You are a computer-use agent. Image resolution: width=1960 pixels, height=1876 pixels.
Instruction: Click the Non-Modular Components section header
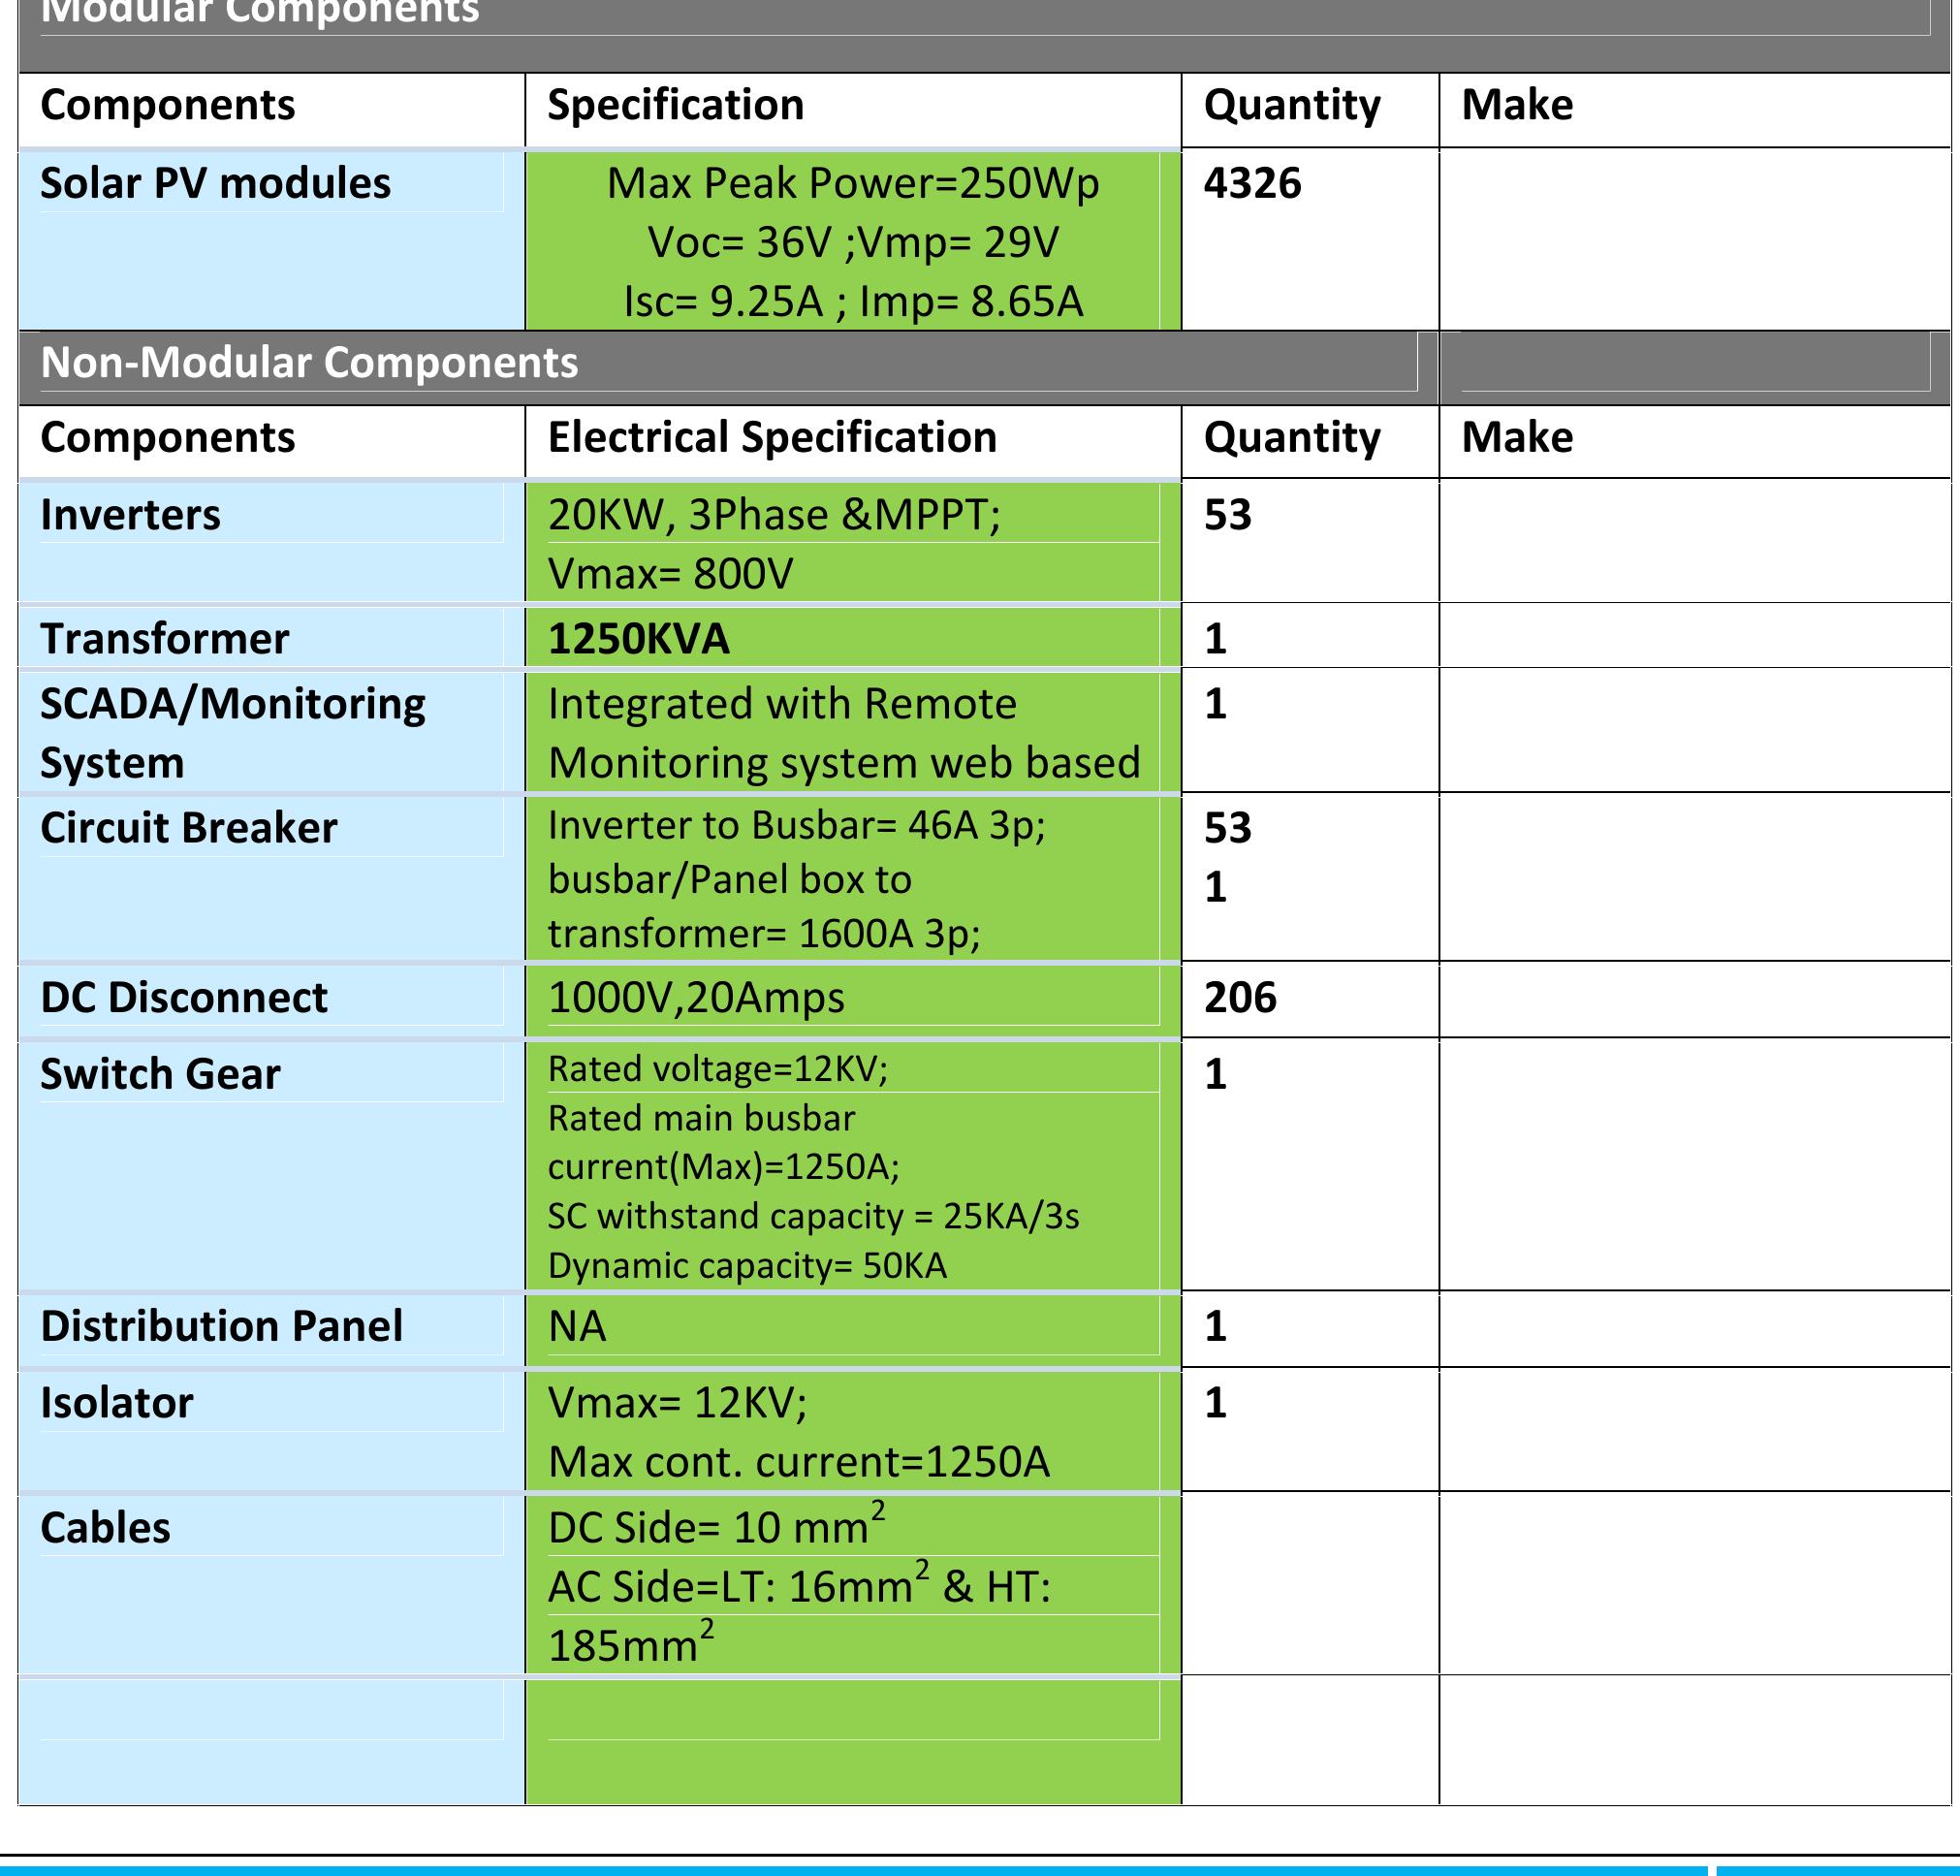(x=309, y=362)
